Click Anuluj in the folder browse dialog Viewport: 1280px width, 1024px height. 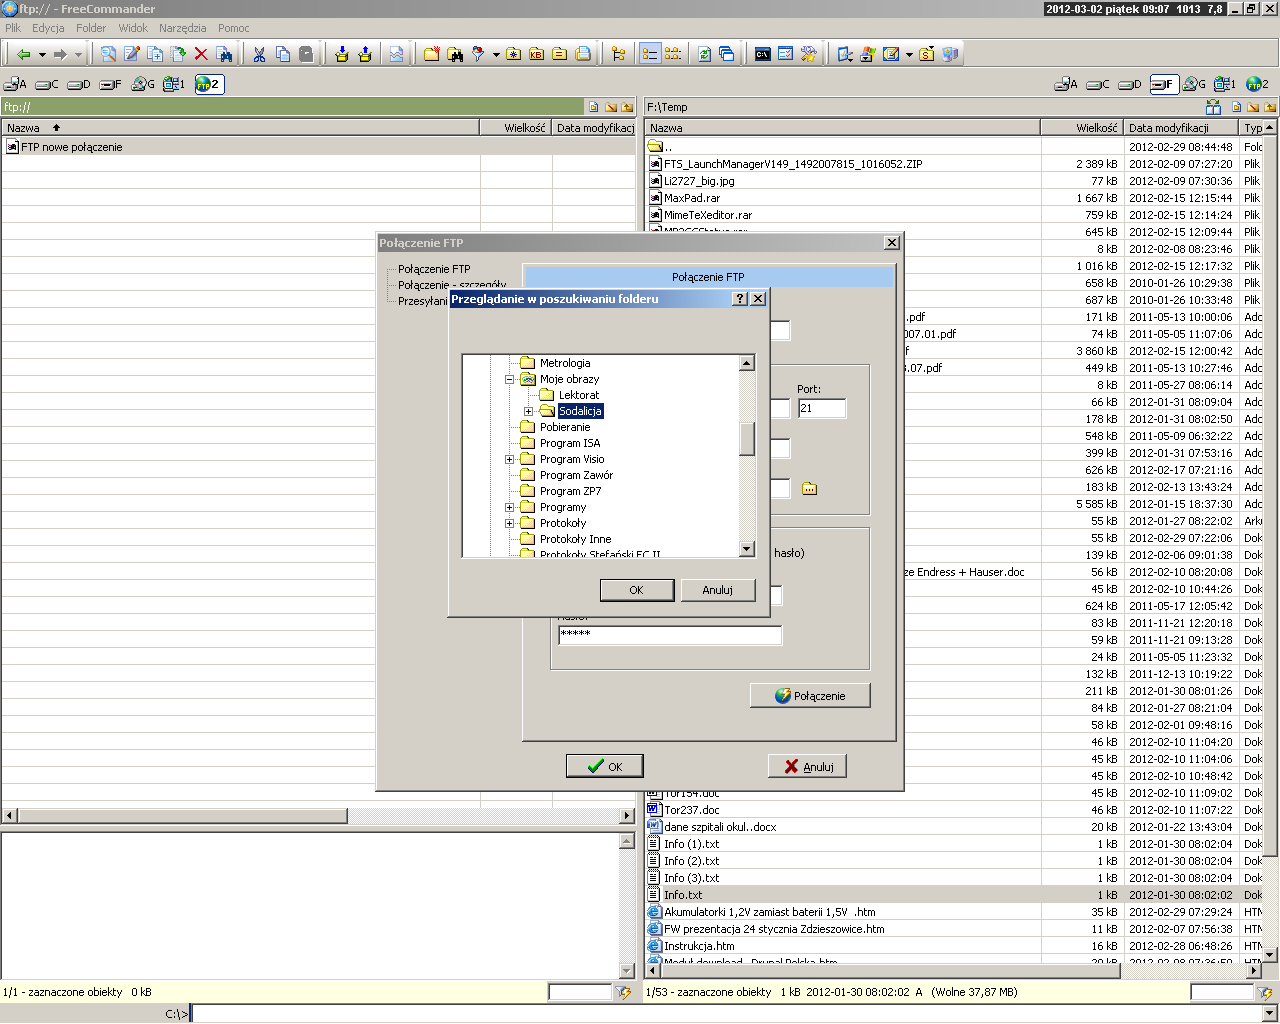[717, 590]
